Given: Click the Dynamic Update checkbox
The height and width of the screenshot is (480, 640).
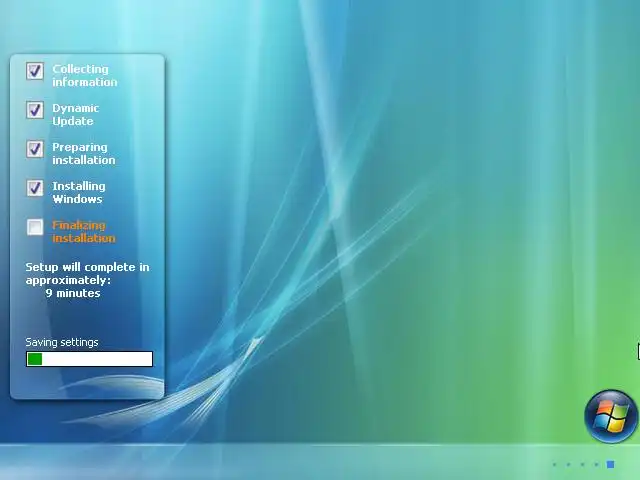Looking at the screenshot, I should [x=35, y=110].
